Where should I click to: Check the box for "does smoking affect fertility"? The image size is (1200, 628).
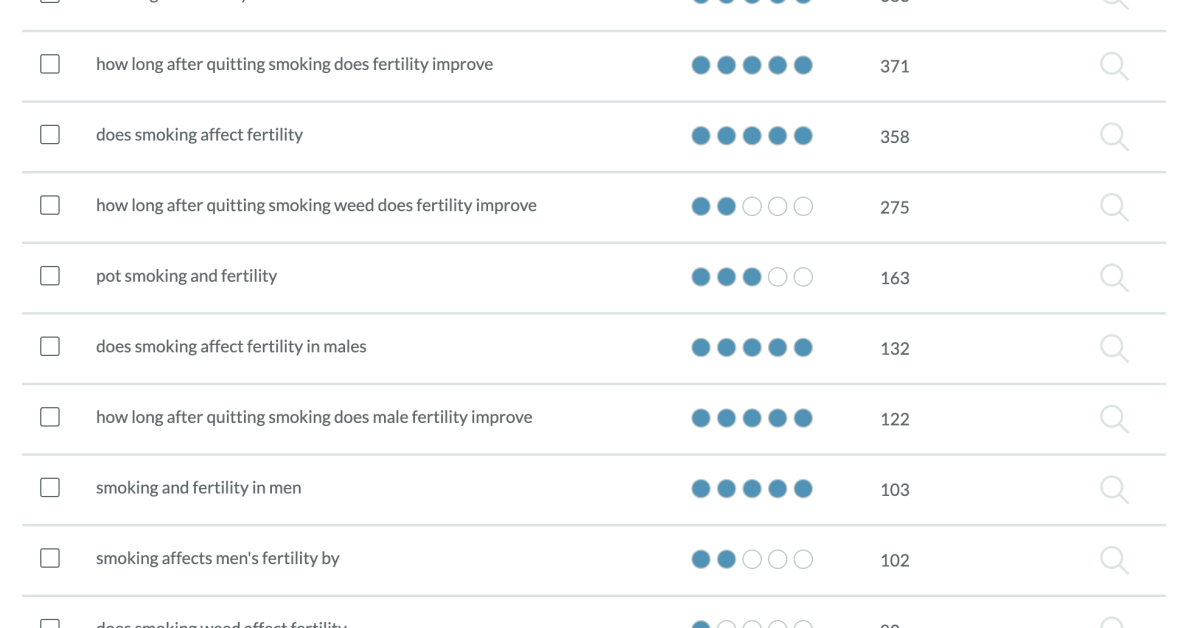click(49, 133)
